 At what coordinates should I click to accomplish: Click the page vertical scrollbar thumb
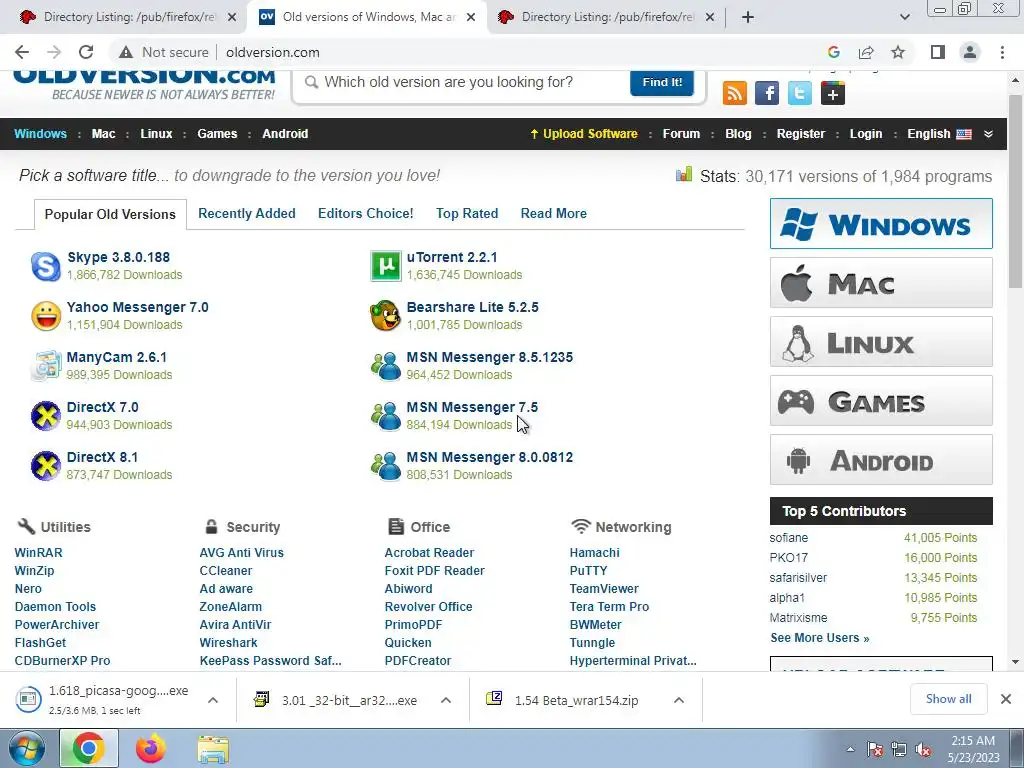click(1015, 191)
